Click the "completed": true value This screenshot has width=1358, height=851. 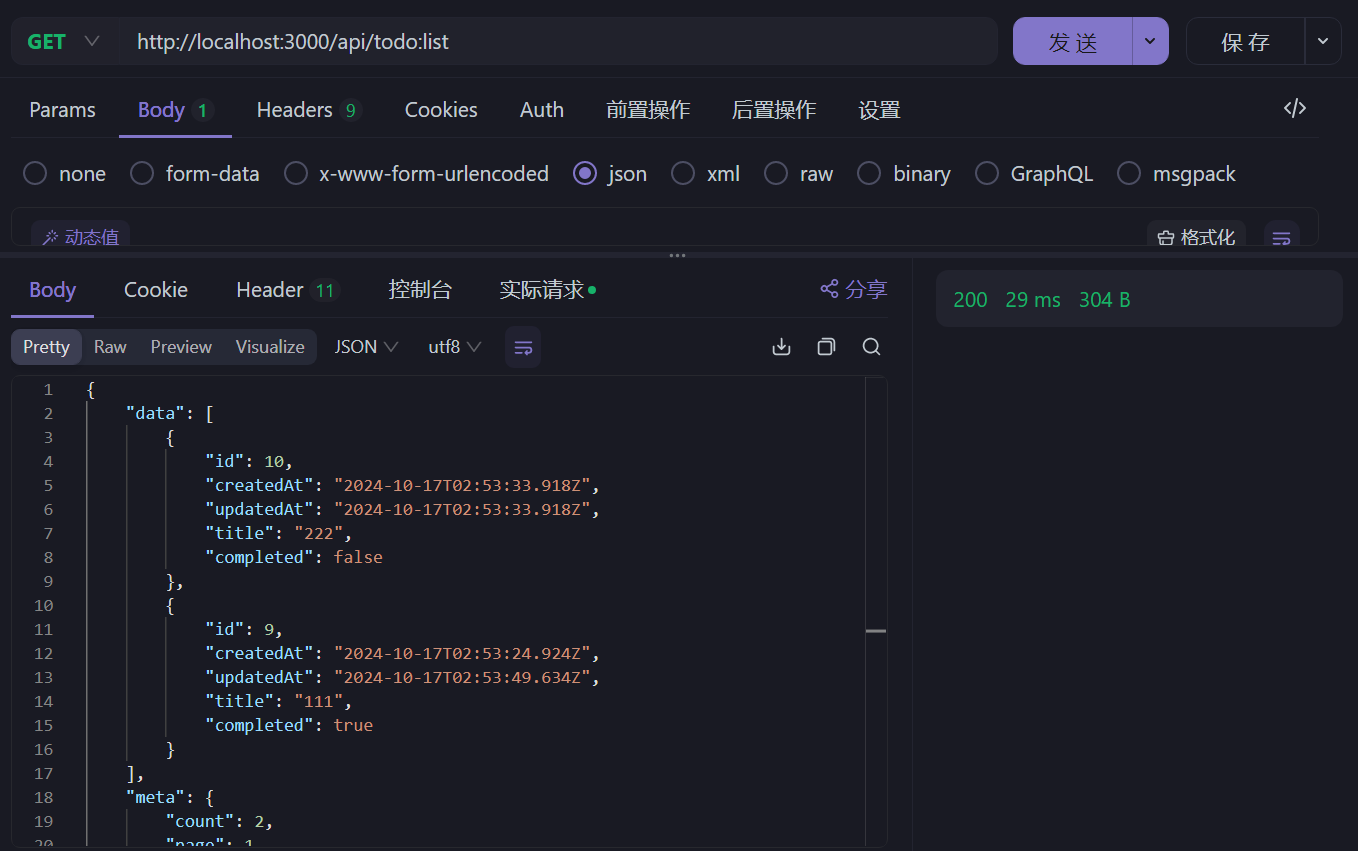[x=353, y=725]
